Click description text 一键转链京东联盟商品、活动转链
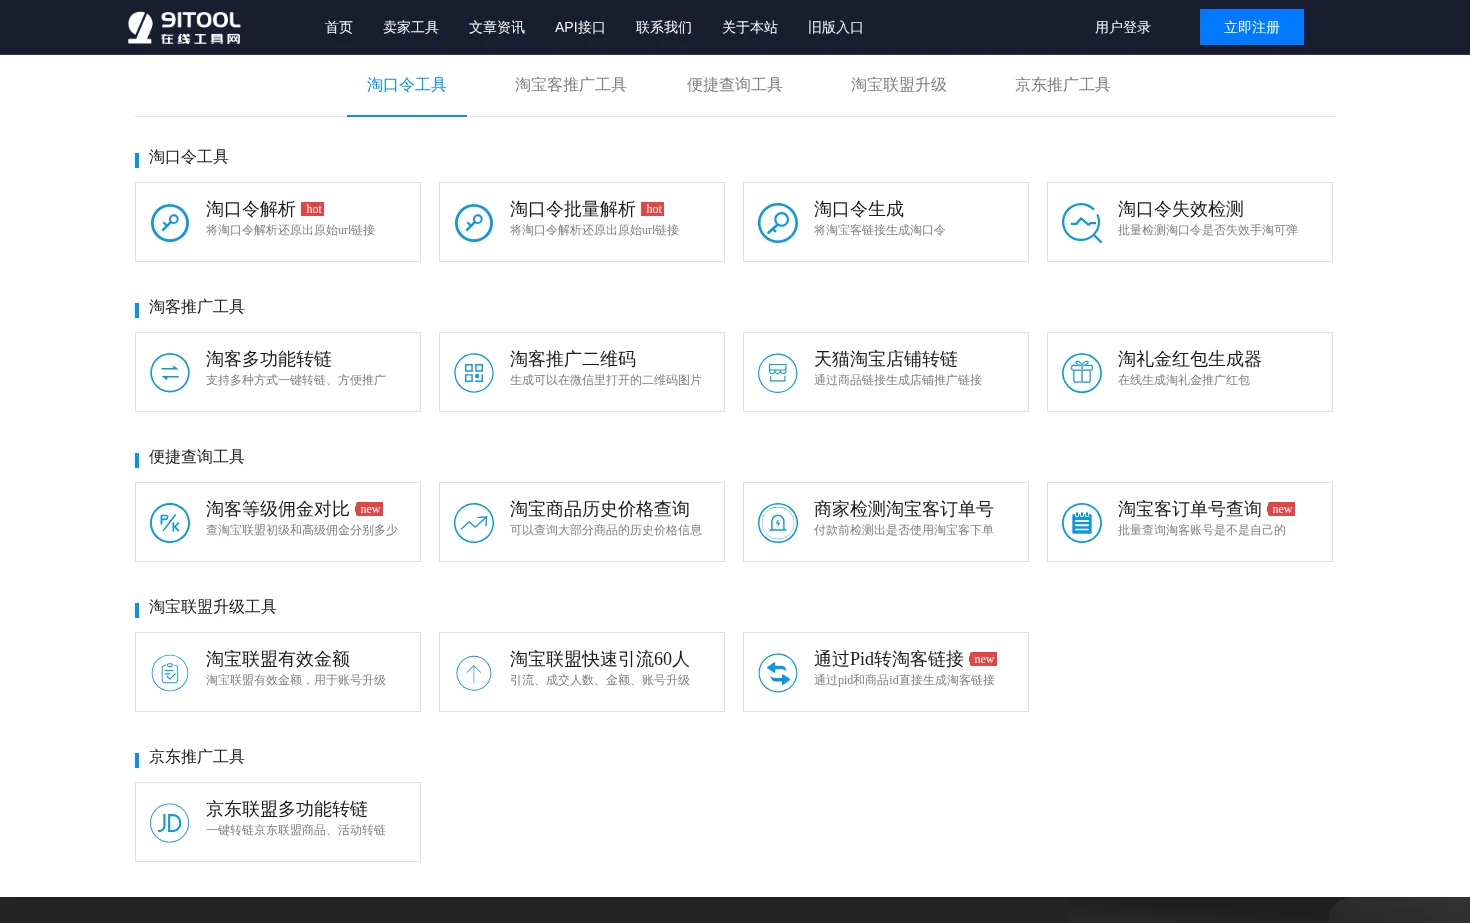The height and width of the screenshot is (923, 1470). click(296, 830)
